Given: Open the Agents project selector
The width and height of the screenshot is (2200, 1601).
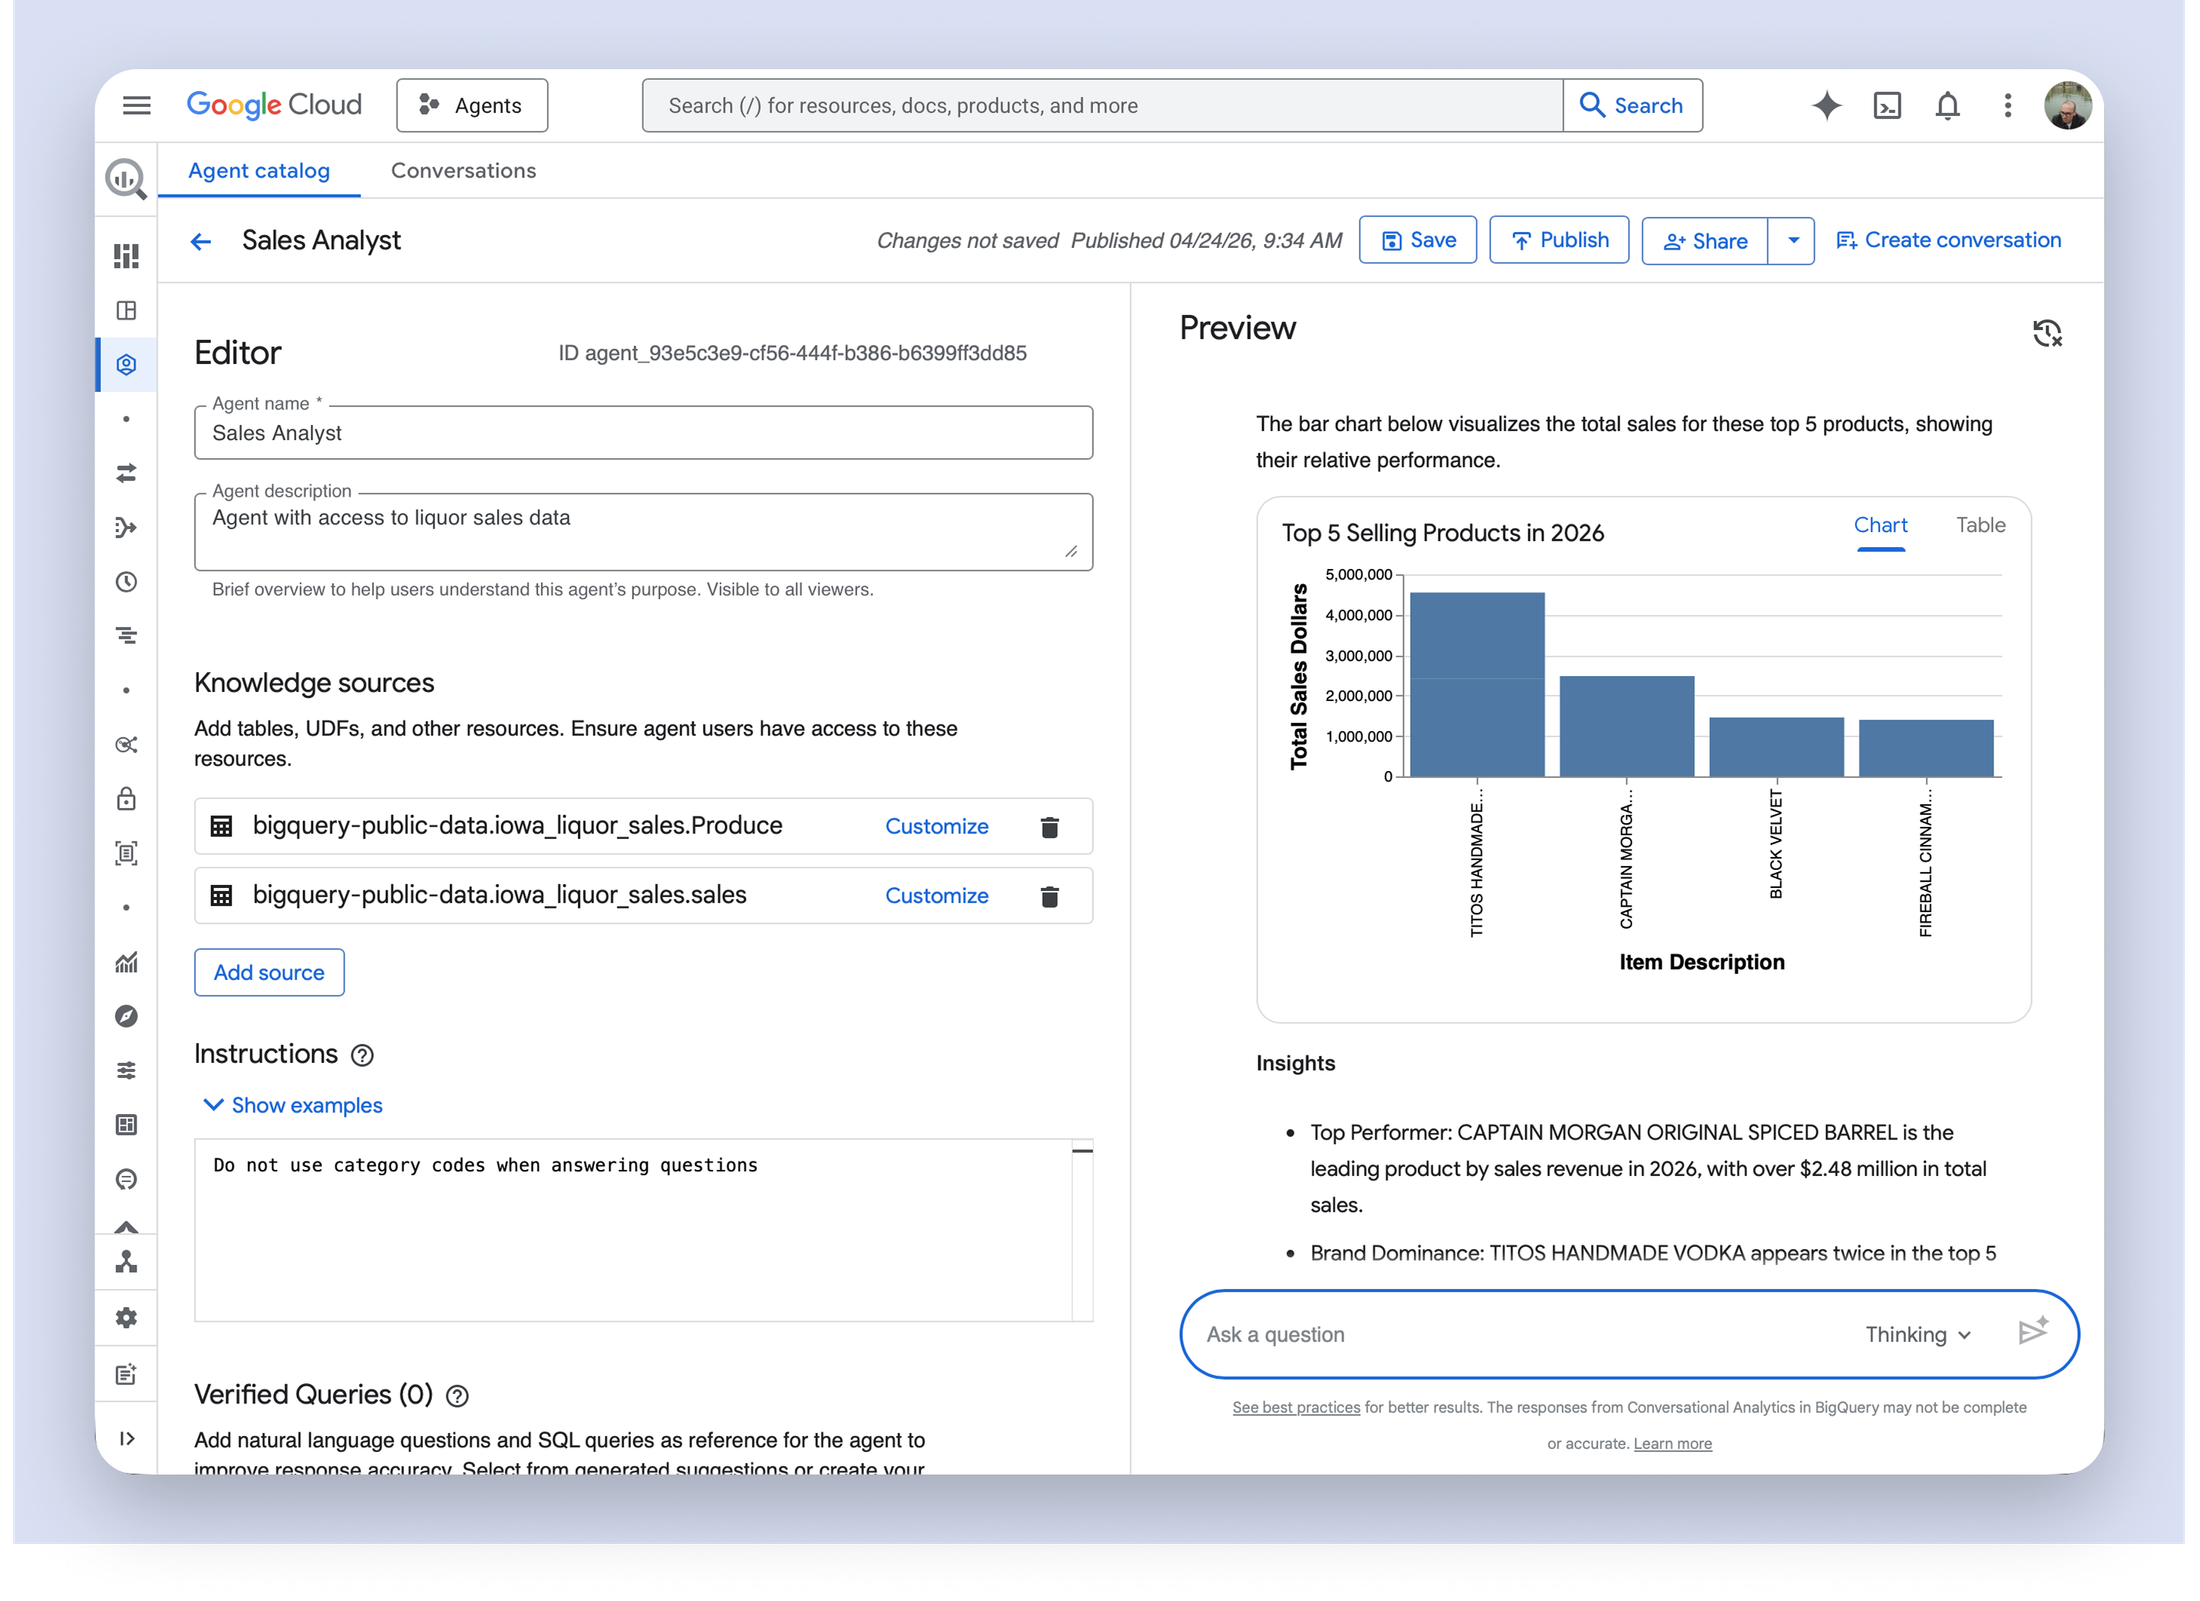Looking at the screenshot, I should (472, 105).
